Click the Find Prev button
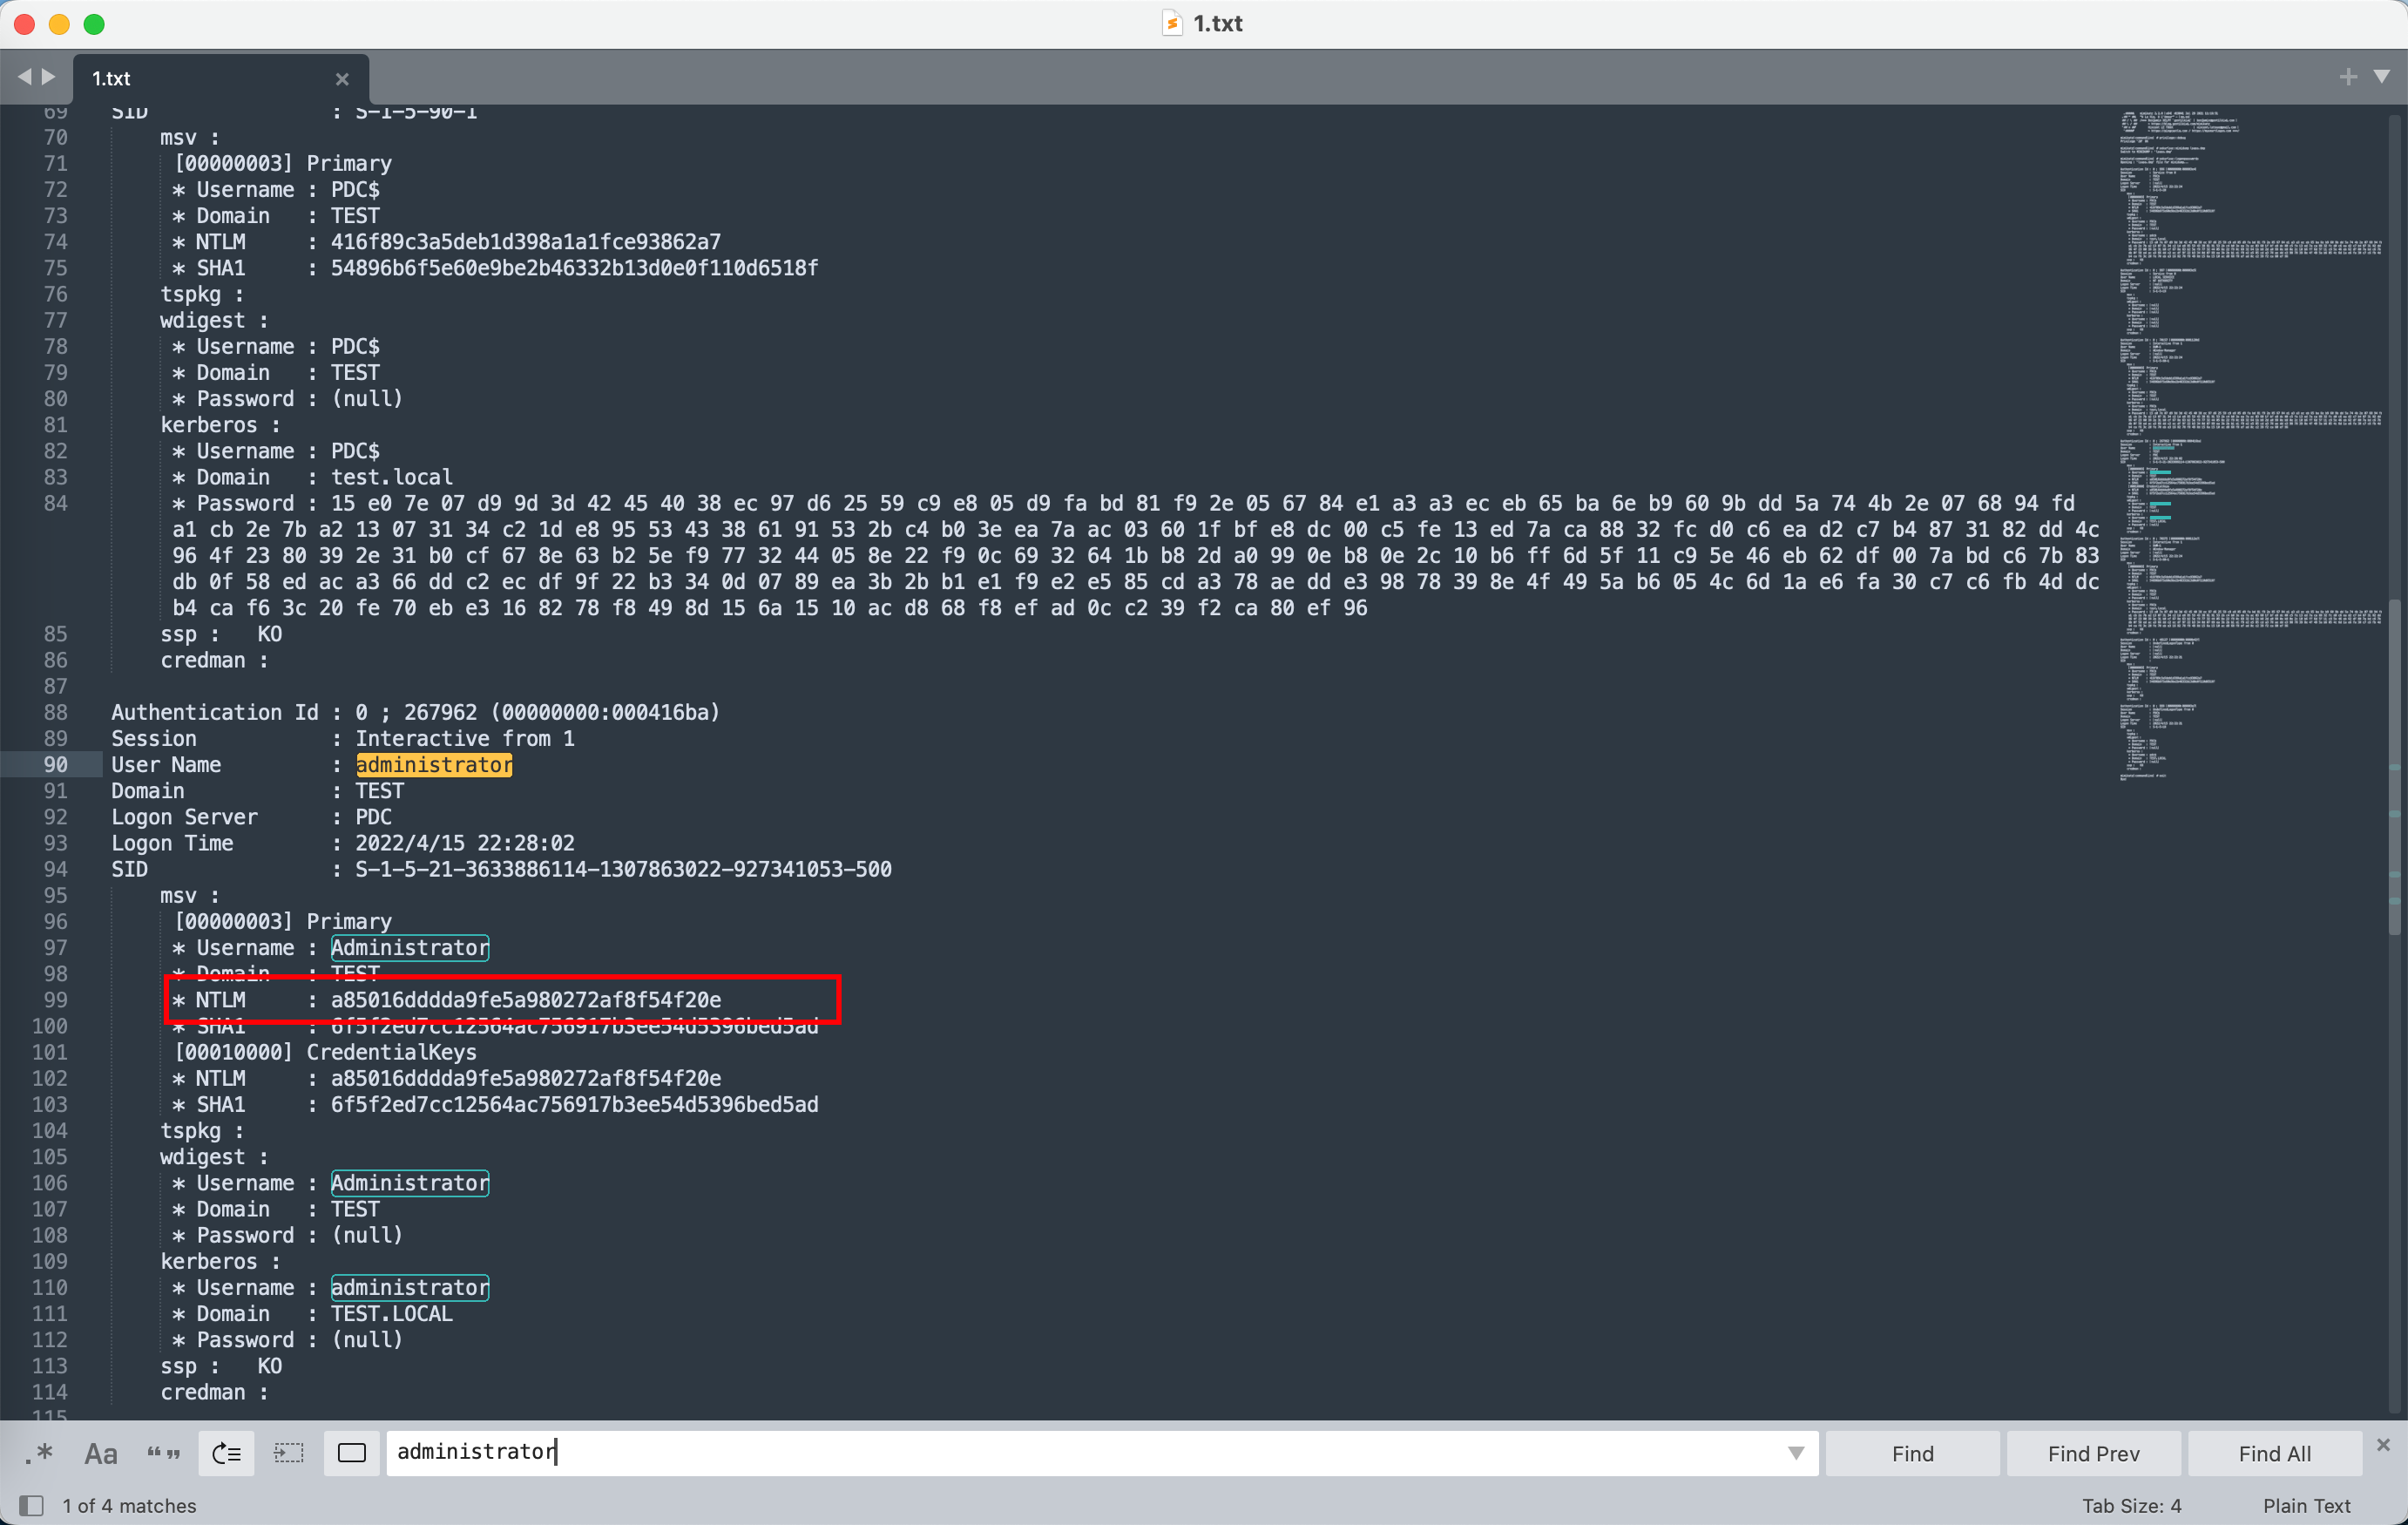2408x1525 pixels. pos(2093,1453)
